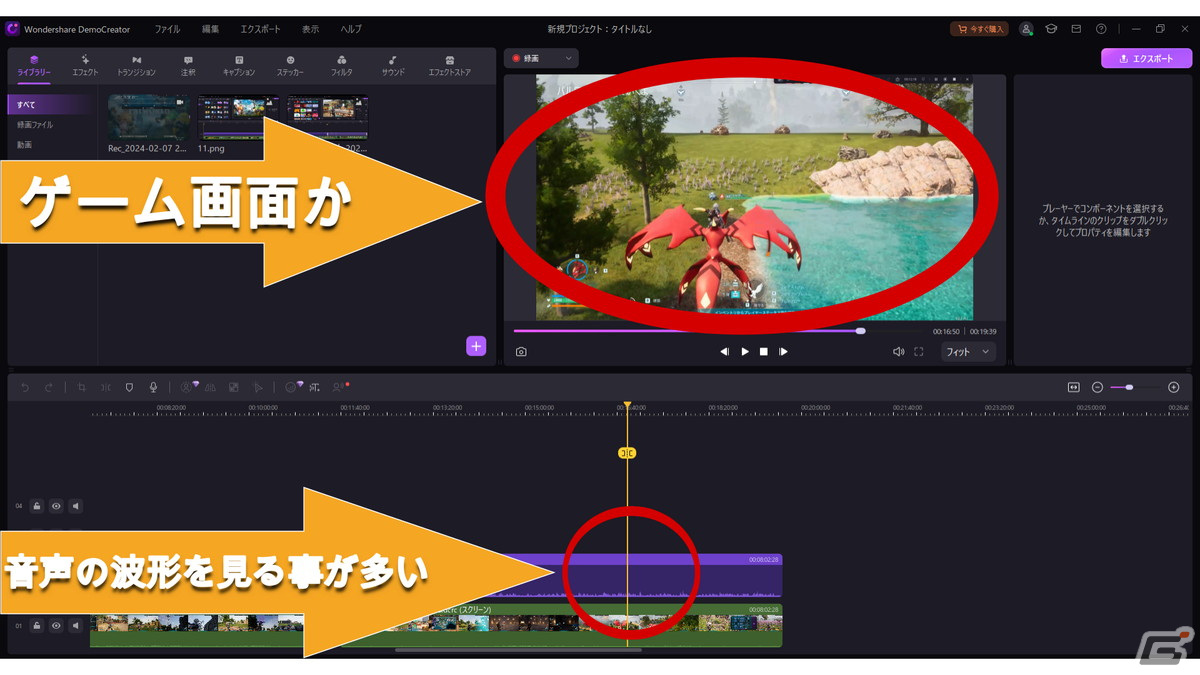Toggle the preview volume speaker icon
This screenshot has height=675, width=1200.
(898, 352)
